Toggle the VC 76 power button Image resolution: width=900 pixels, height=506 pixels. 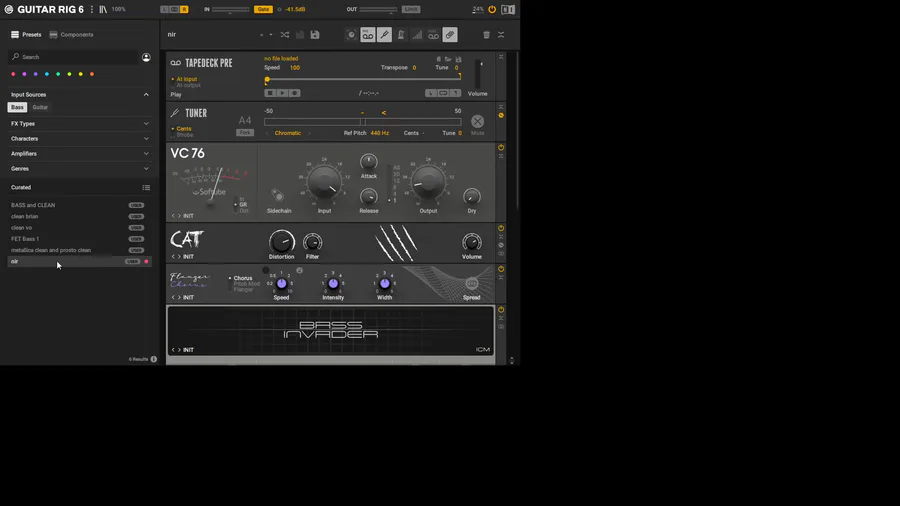pos(501,147)
